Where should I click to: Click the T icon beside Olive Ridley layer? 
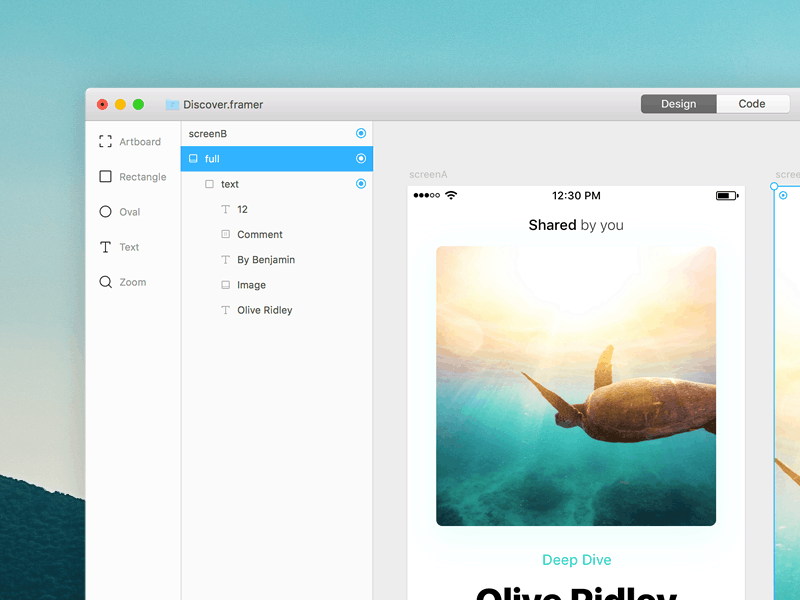tap(225, 310)
